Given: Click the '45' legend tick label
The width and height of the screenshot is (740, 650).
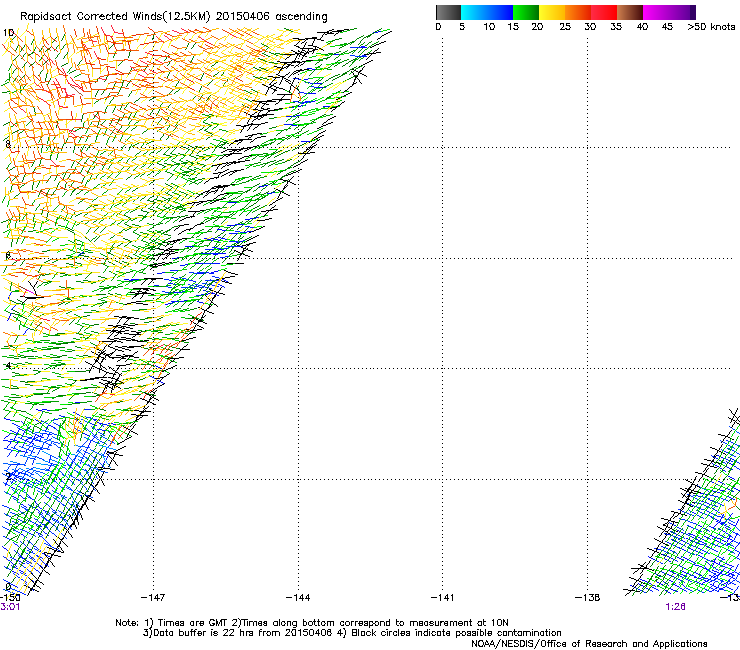Looking at the screenshot, I should pos(667,27).
